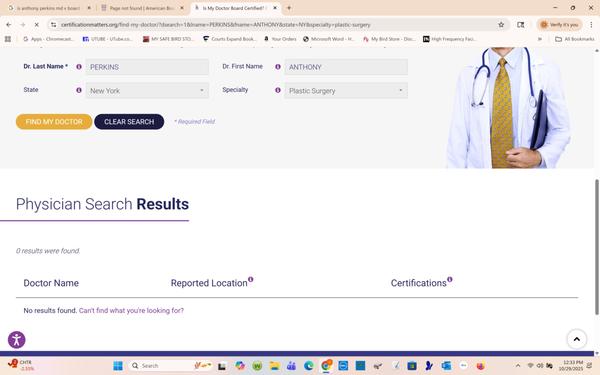Open the MY SAFE BIRD STORE bookmark
This screenshot has width=600, height=375.
coord(168,39)
